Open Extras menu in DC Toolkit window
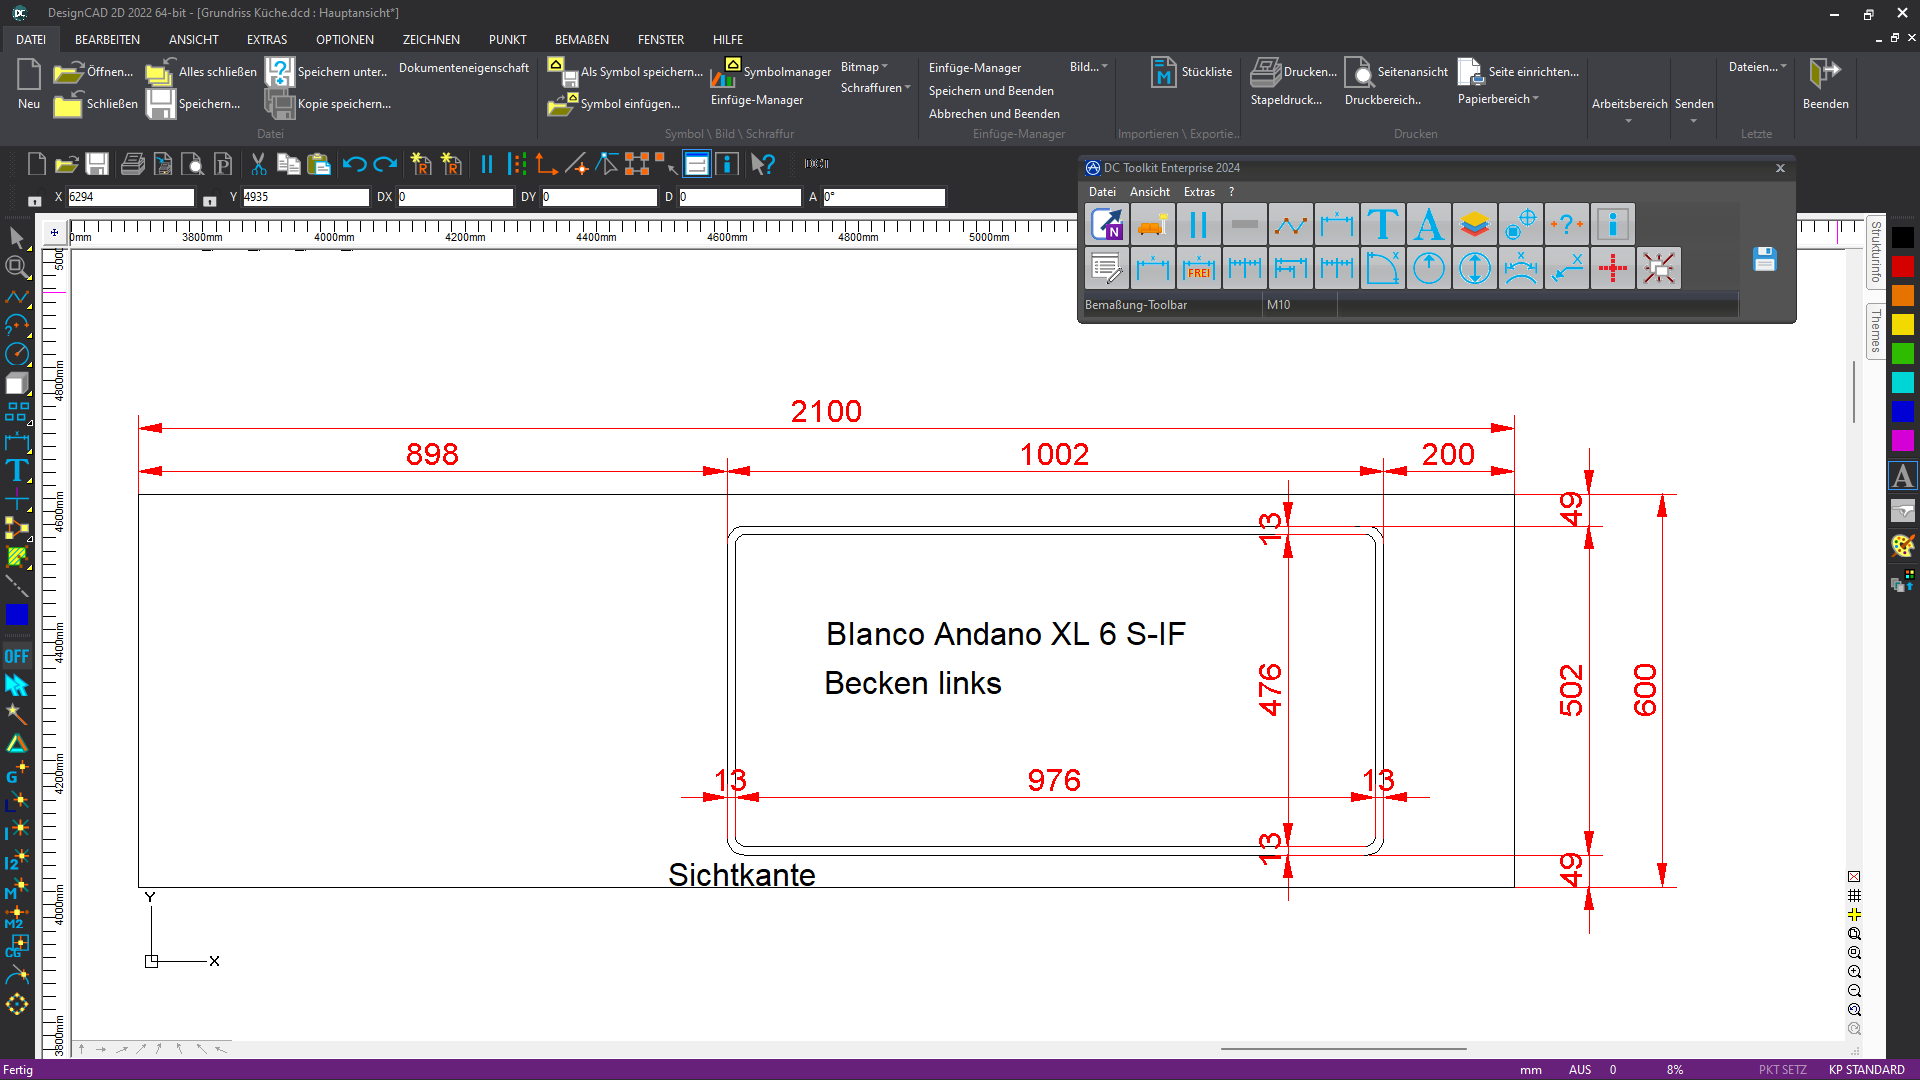 [1199, 192]
